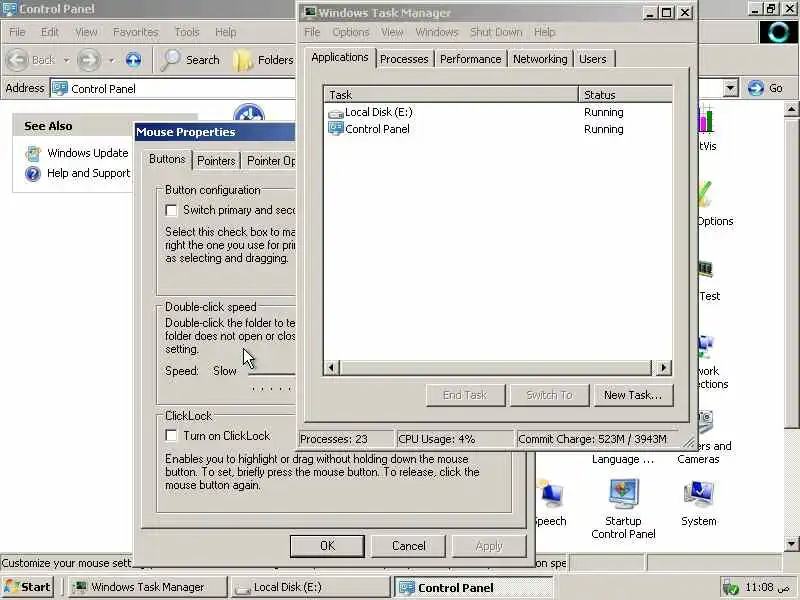Open Task Manager's Windows menu

(437, 32)
